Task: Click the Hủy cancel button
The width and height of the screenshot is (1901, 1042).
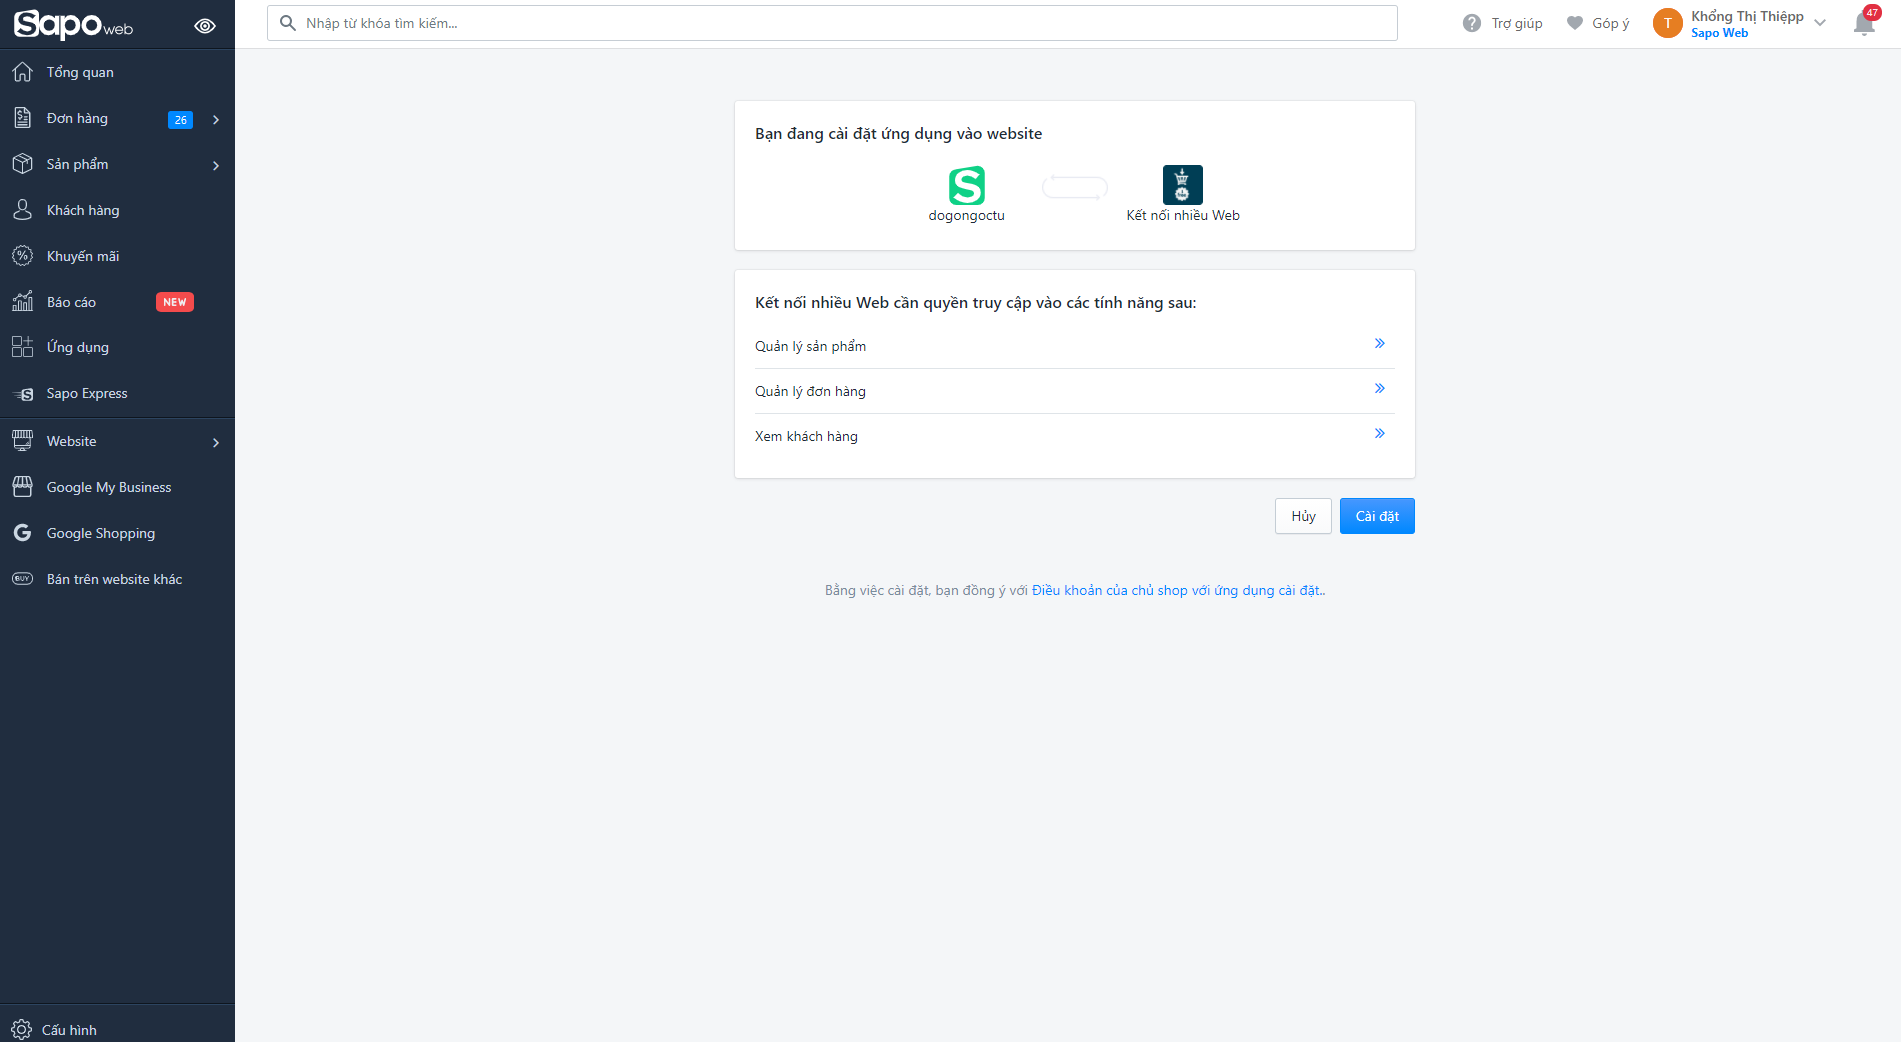Action: (x=1303, y=516)
